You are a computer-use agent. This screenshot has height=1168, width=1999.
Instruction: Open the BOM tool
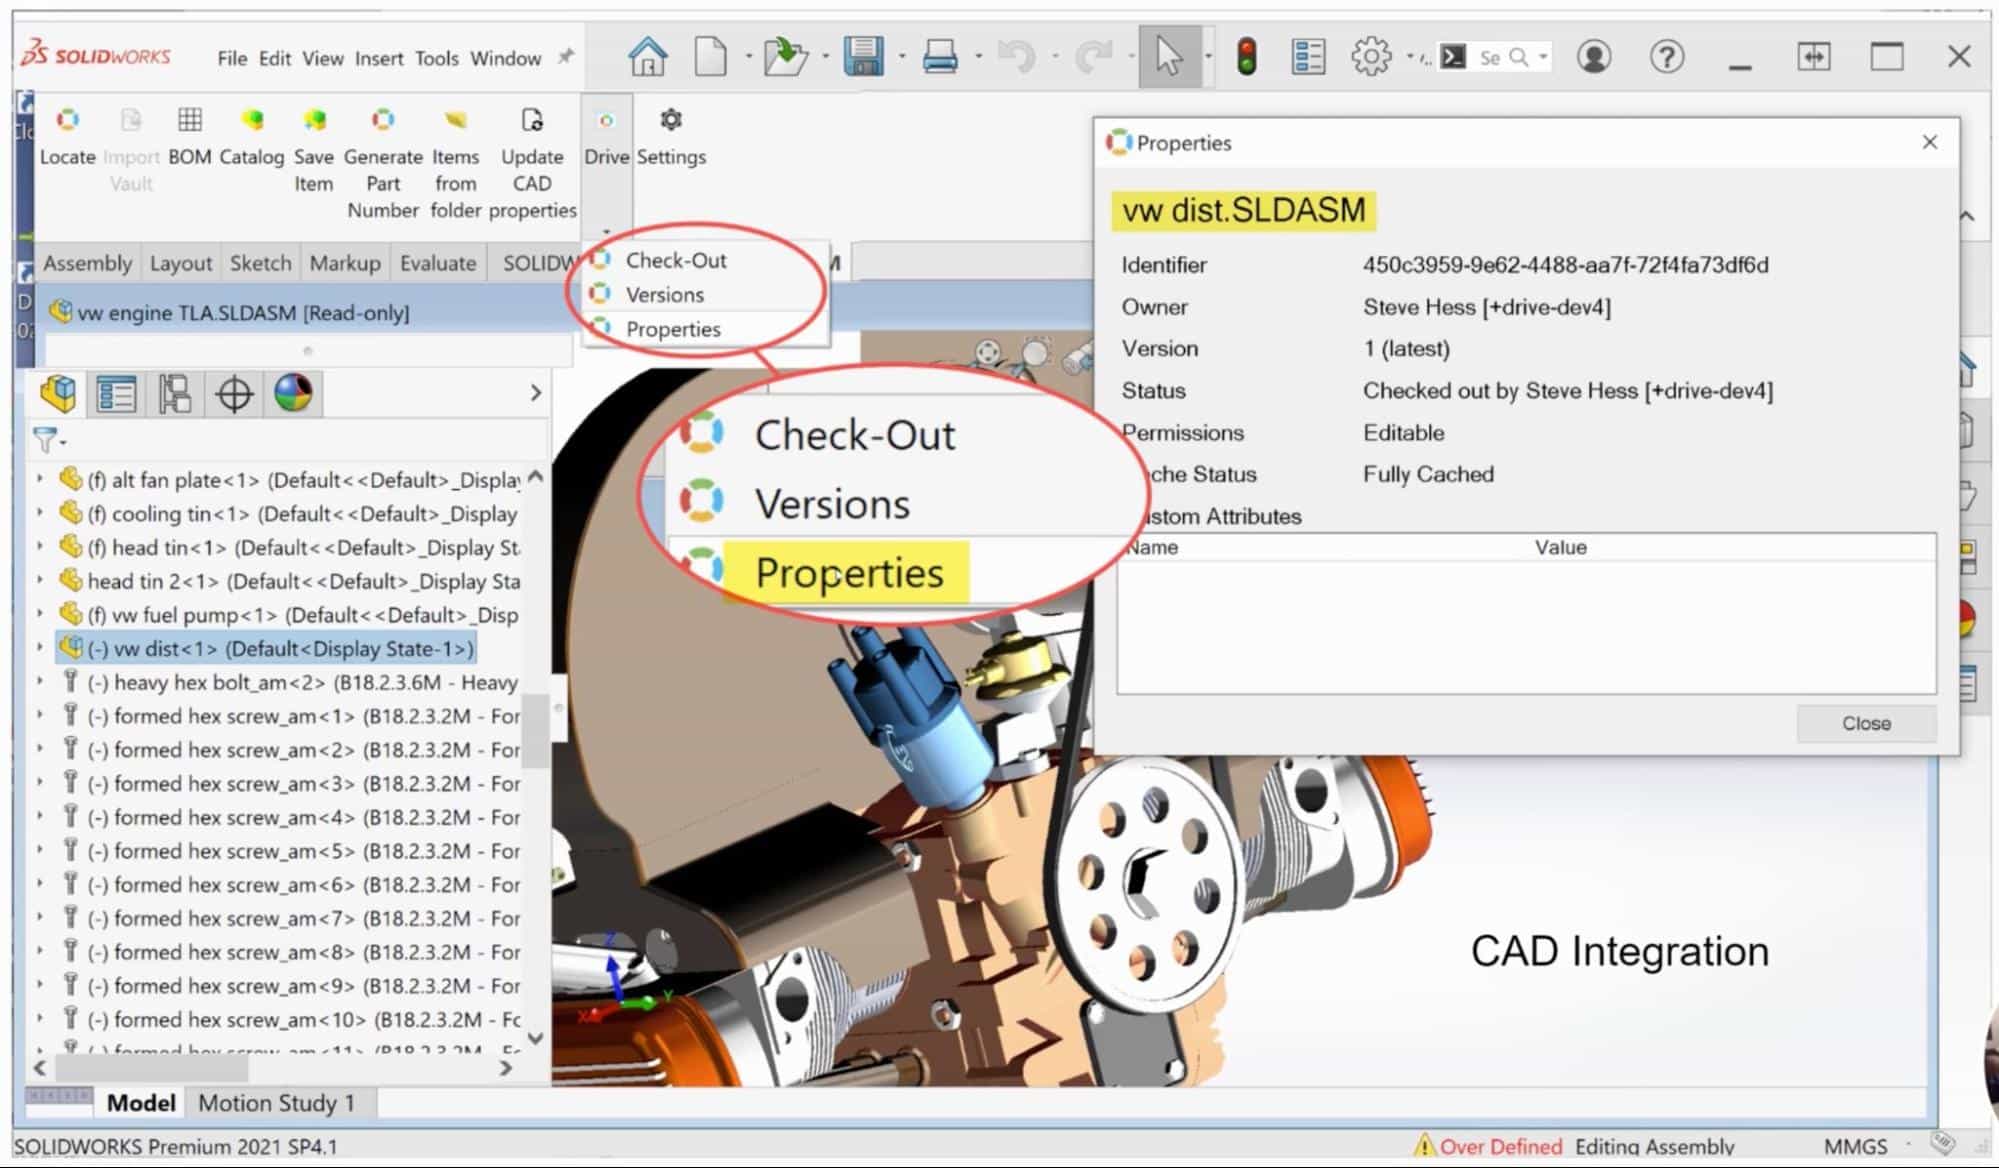(x=189, y=136)
